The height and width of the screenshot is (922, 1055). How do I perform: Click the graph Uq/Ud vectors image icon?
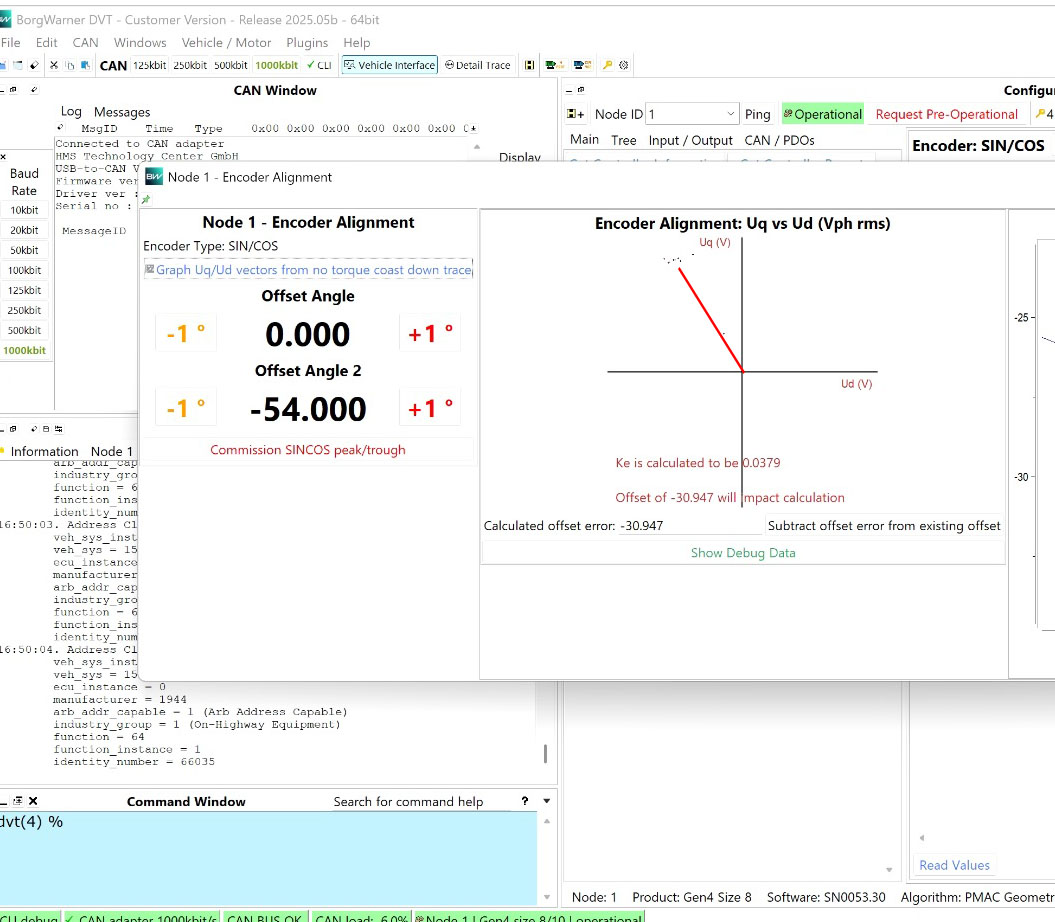click(x=150, y=269)
